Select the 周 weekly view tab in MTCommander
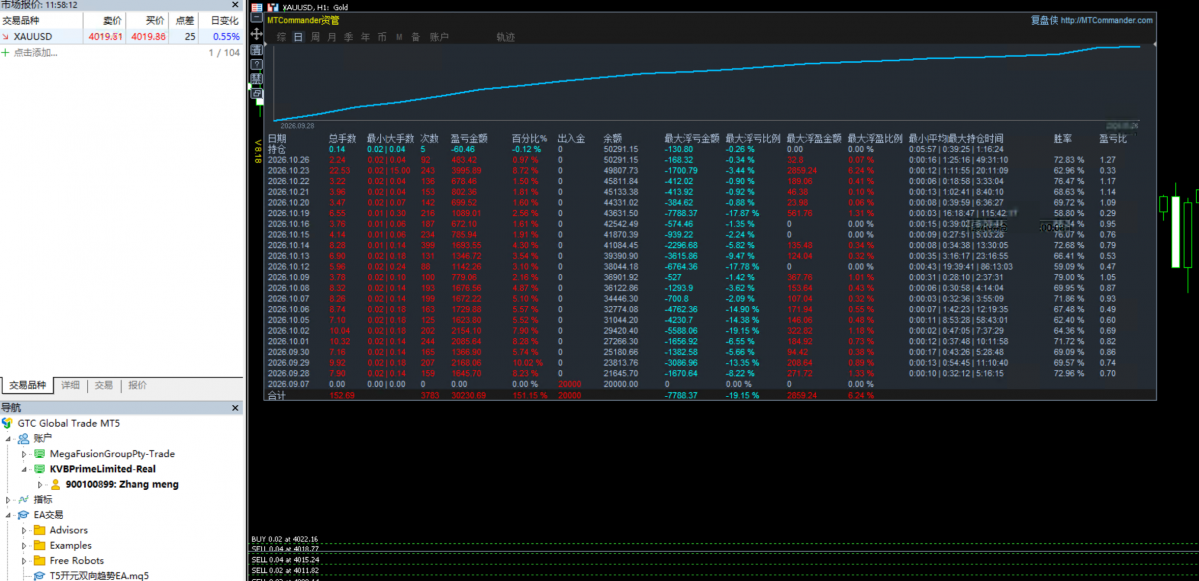1199x581 pixels. pyautogui.click(x=315, y=37)
